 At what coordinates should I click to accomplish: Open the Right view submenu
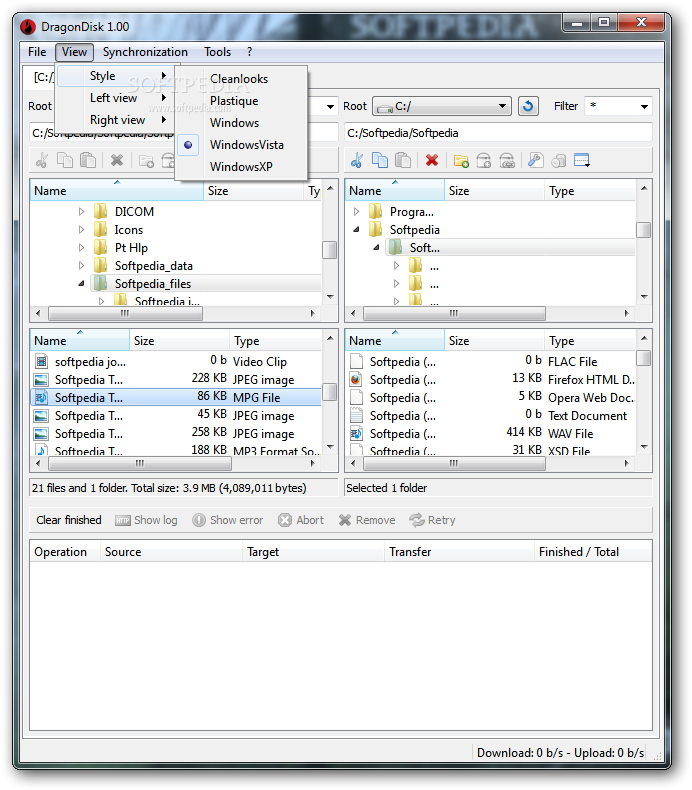click(x=115, y=120)
